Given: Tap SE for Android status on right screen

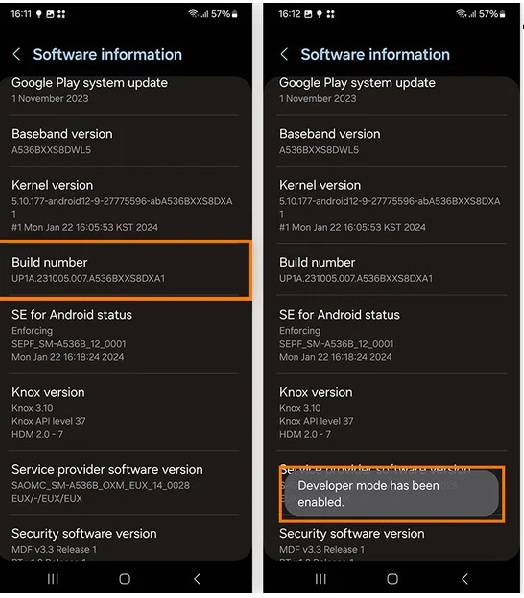Looking at the screenshot, I should (x=392, y=335).
